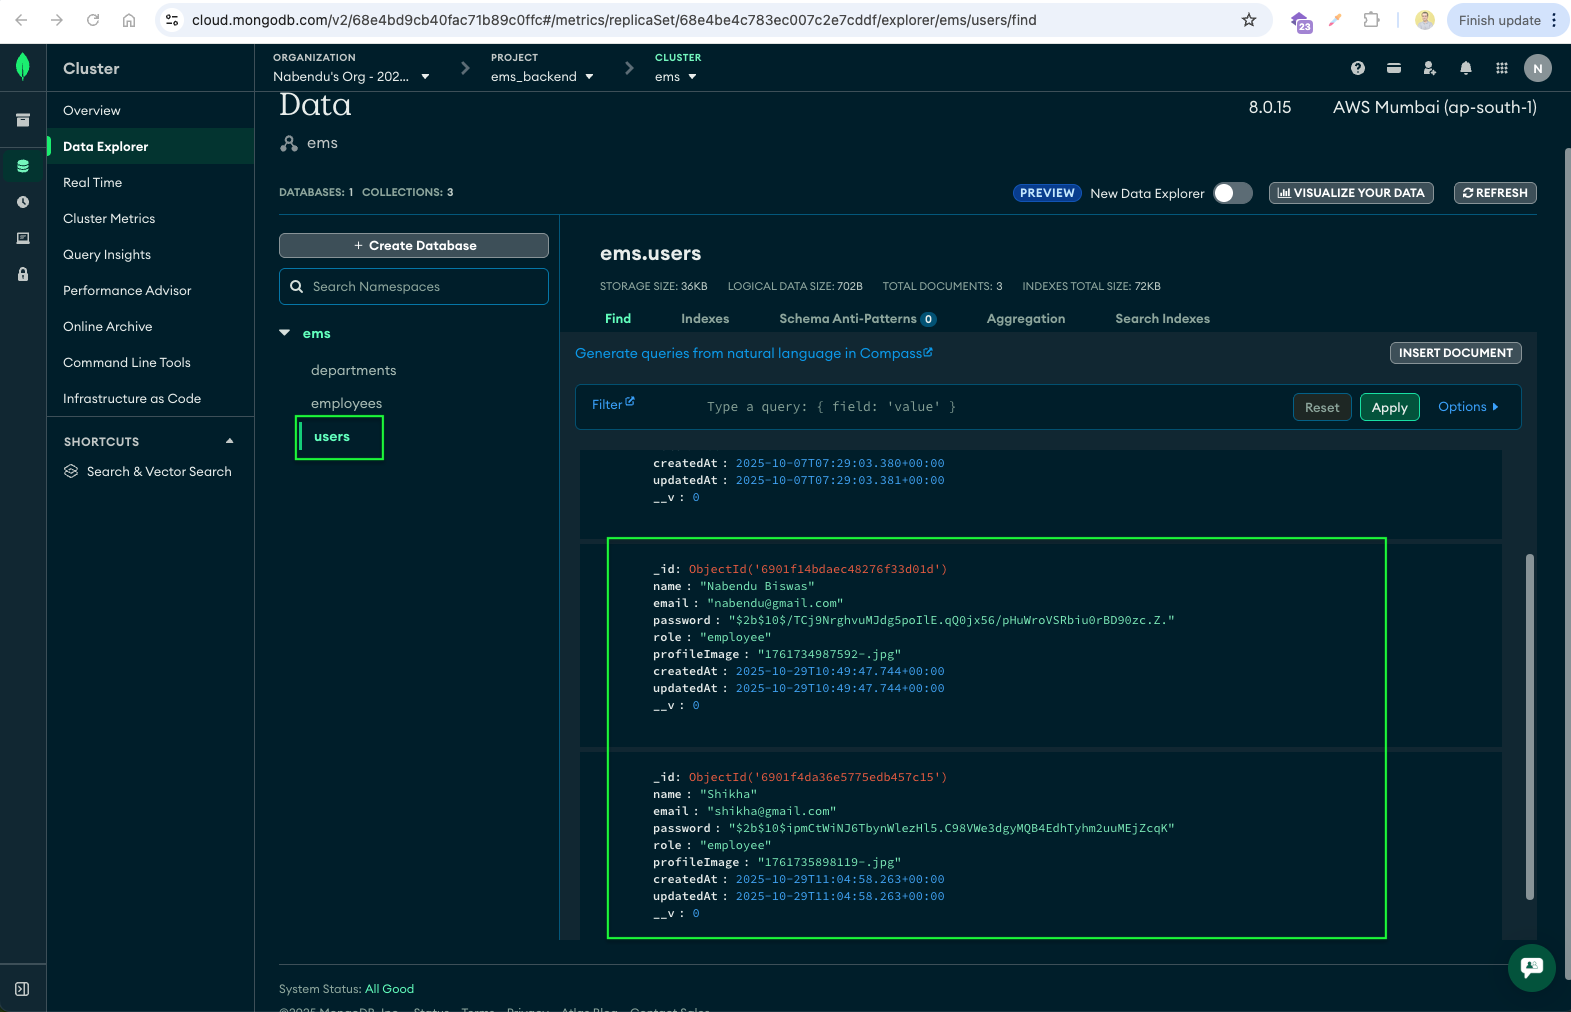Bookmark page with the star icon
This screenshot has height=1012, width=1571.
[x=1249, y=20]
